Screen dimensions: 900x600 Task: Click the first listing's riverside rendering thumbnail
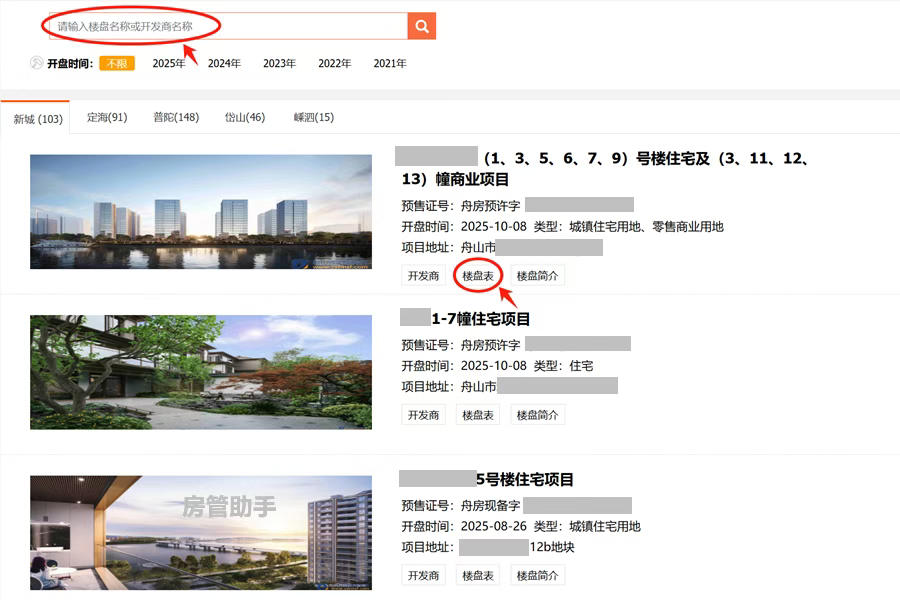coord(200,212)
